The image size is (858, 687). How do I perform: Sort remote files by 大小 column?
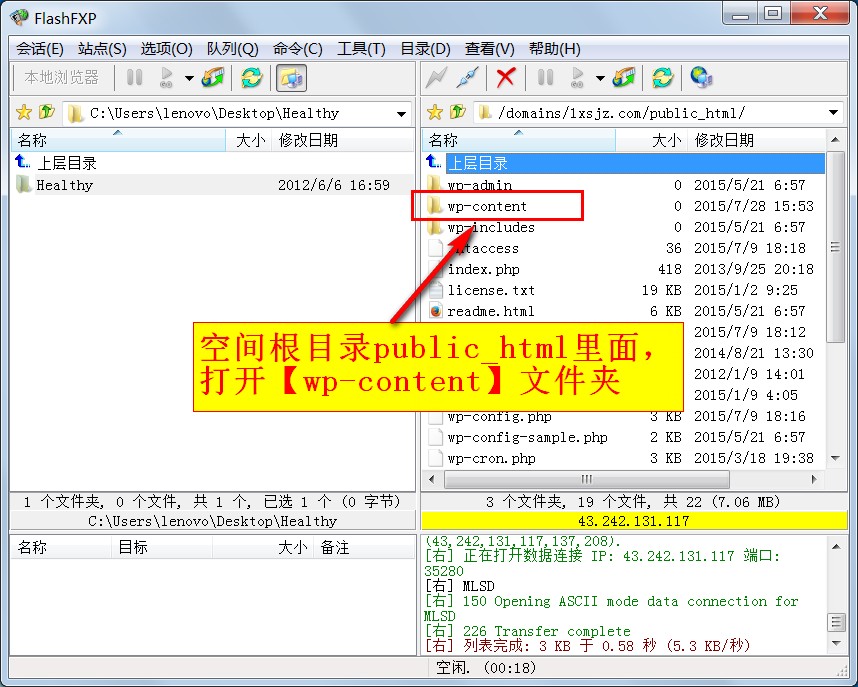click(x=651, y=141)
